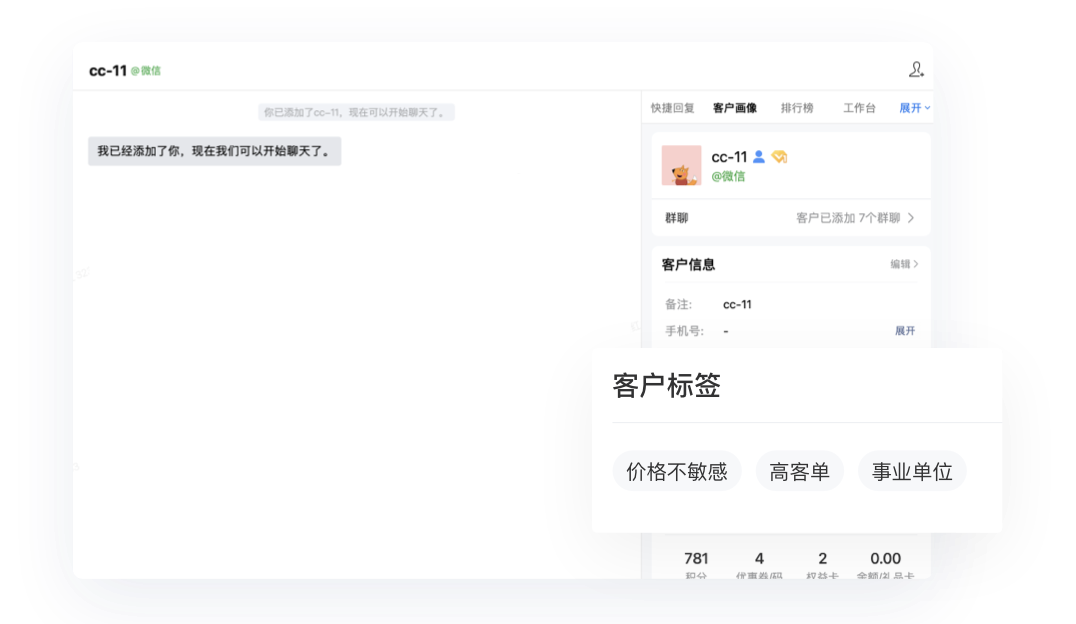Click the yellow handshake badge icon

point(779,157)
